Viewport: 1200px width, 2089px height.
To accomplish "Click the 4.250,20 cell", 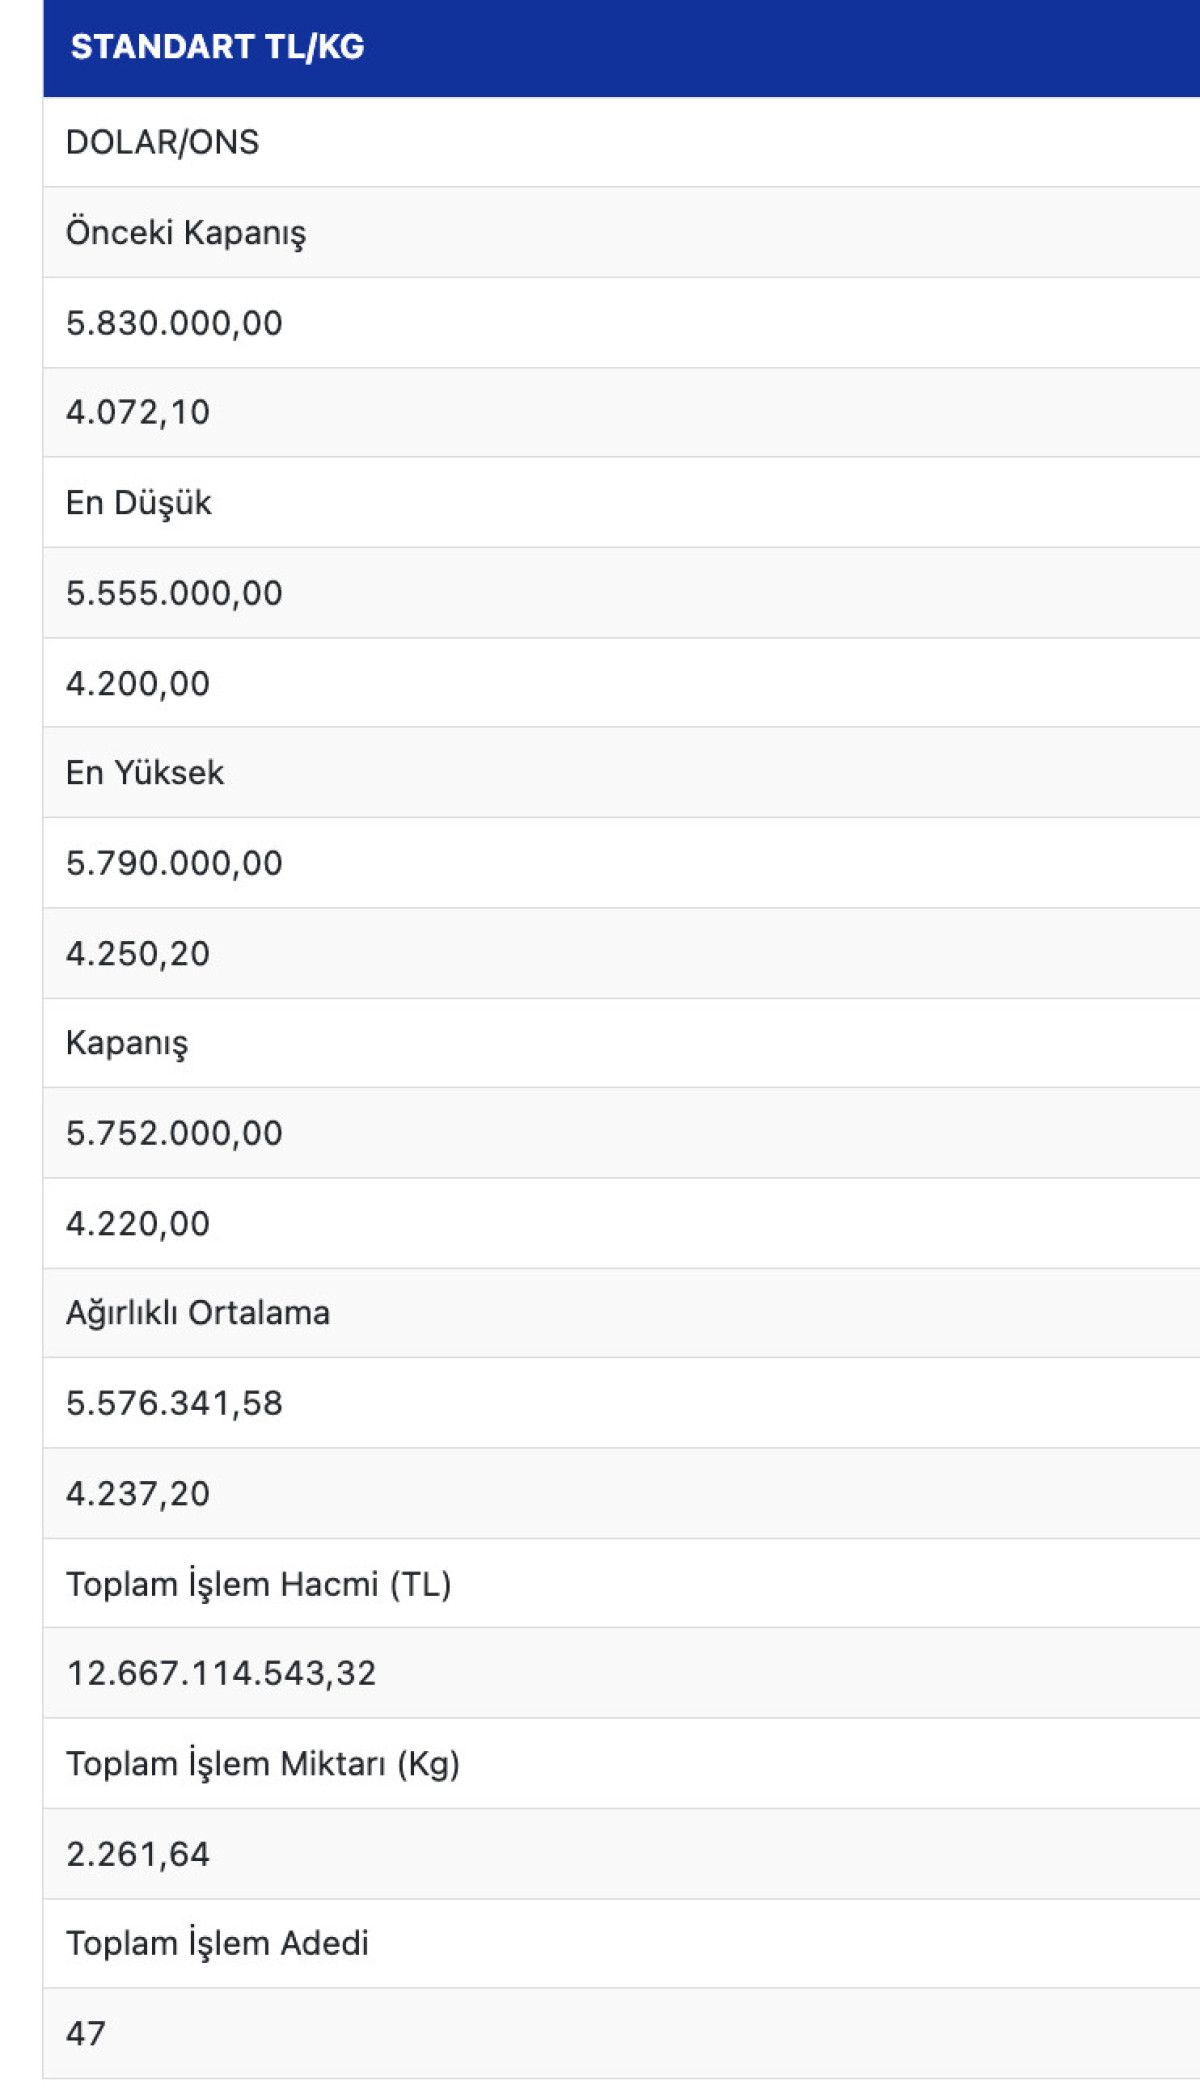I will click(x=138, y=953).
